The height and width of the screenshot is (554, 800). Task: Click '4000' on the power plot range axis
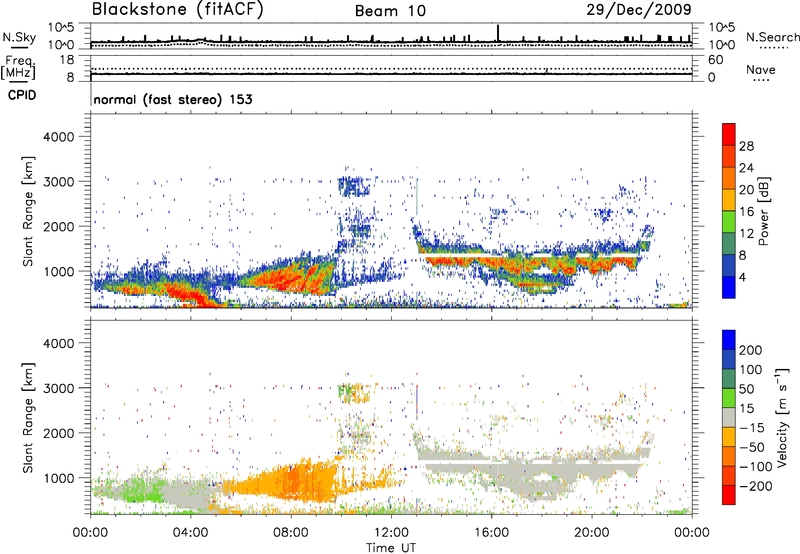tap(58, 137)
